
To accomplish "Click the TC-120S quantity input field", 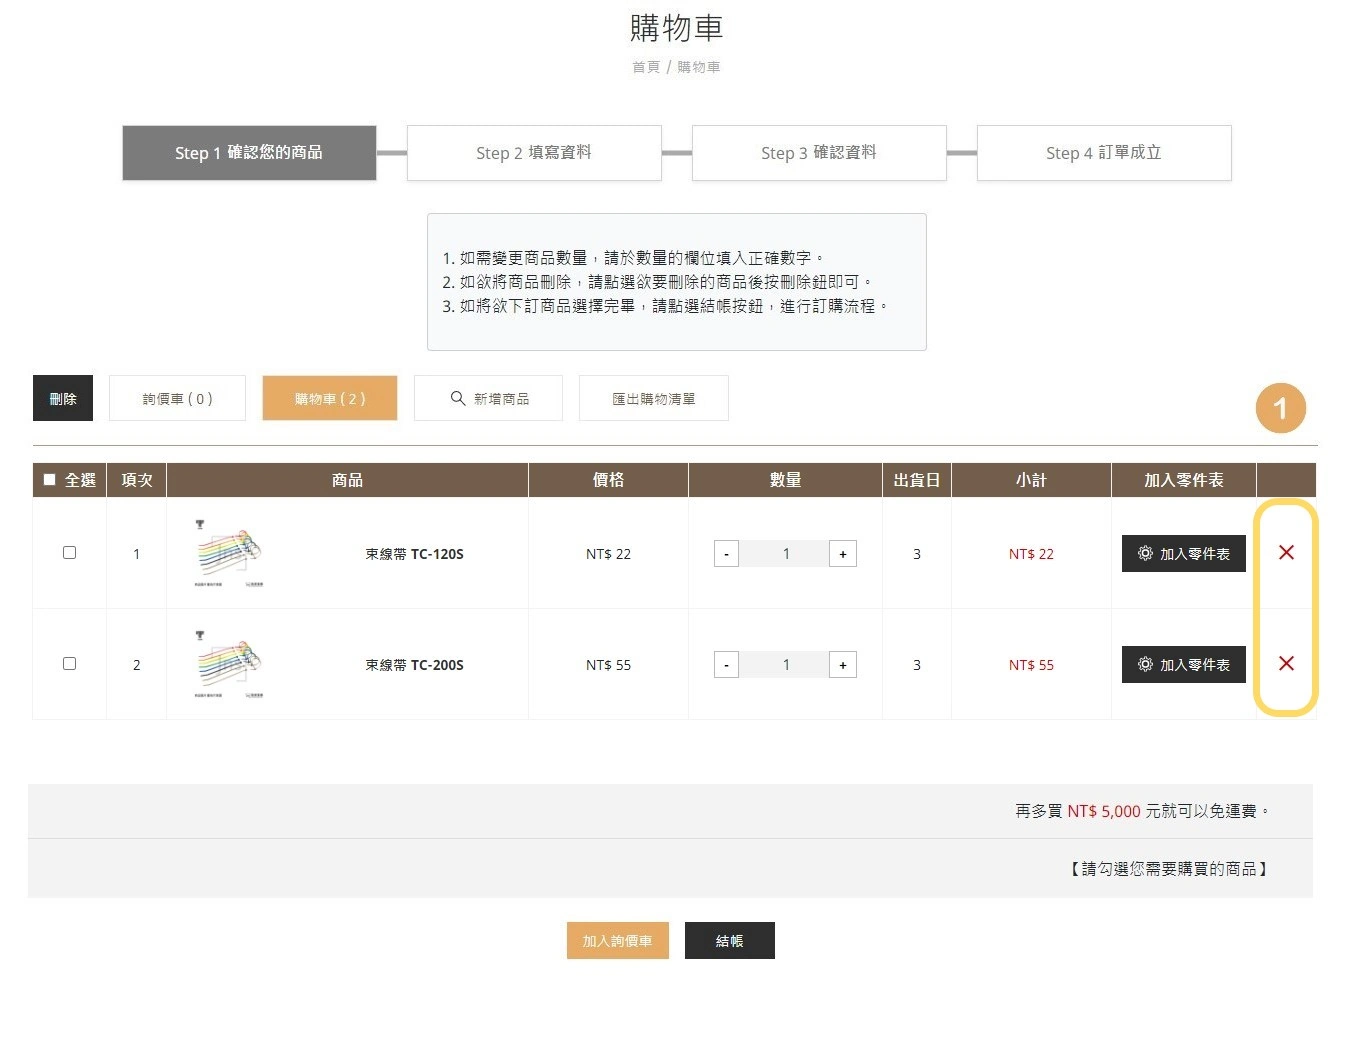I will point(786,553).
